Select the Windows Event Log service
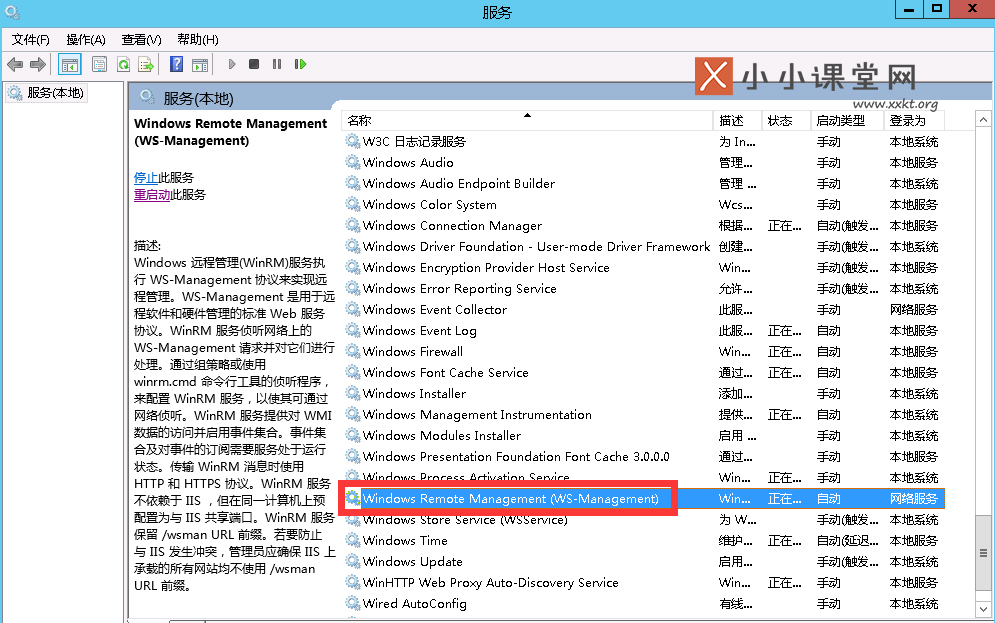 643,330
